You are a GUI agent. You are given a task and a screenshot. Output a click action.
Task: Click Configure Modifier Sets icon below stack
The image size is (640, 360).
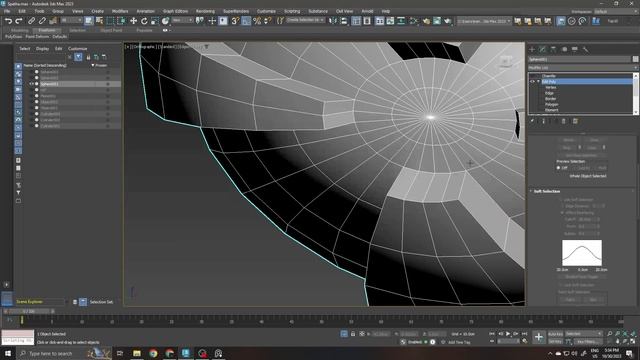click(x=575, y=121)
